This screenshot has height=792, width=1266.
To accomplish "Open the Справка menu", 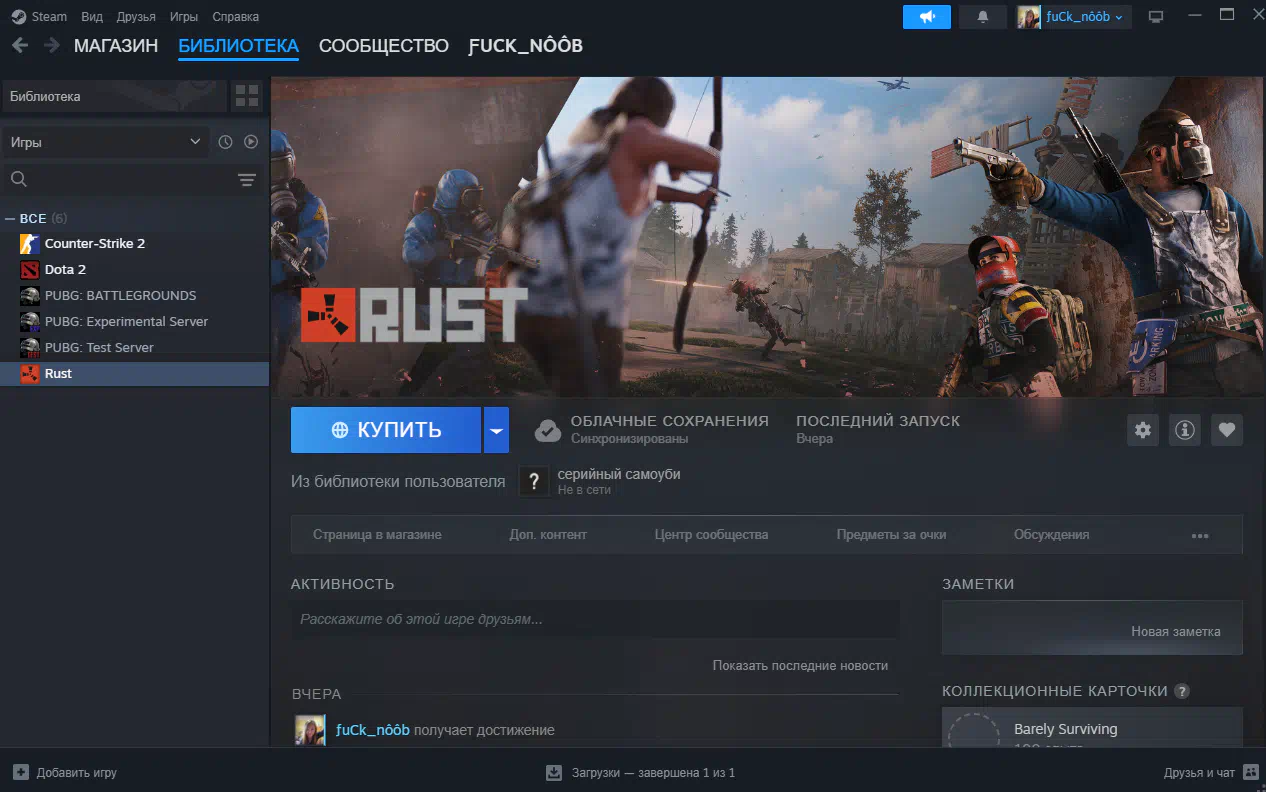I will point(236,17).
